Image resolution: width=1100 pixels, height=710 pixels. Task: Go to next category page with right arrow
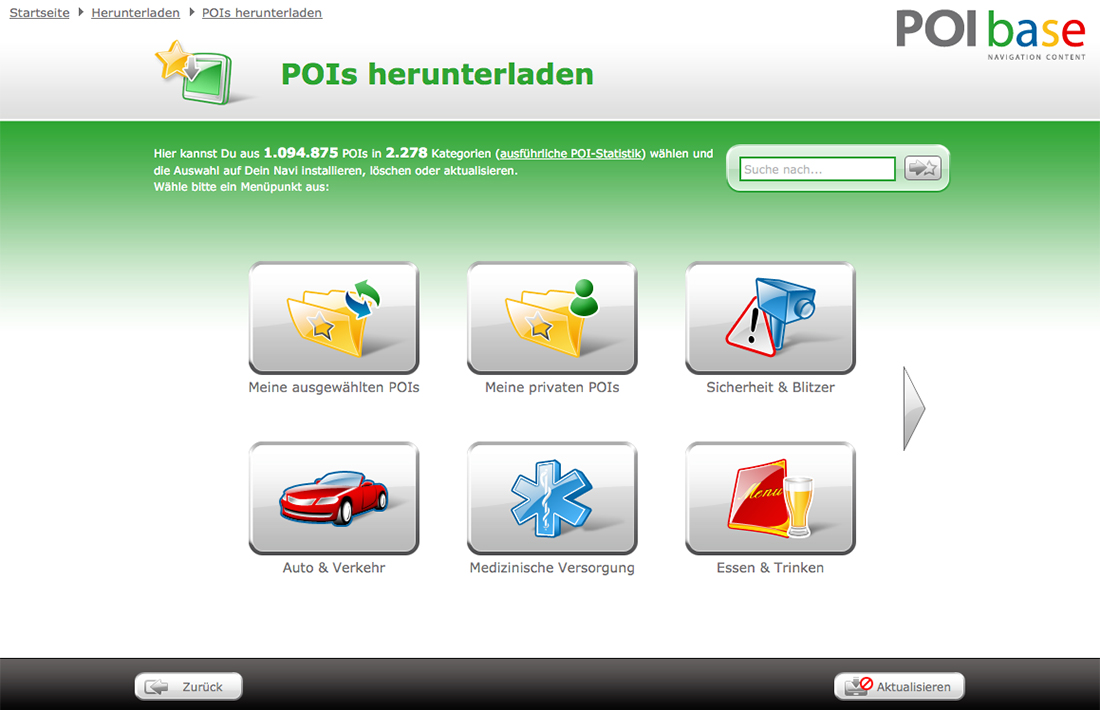click(913, 408)
